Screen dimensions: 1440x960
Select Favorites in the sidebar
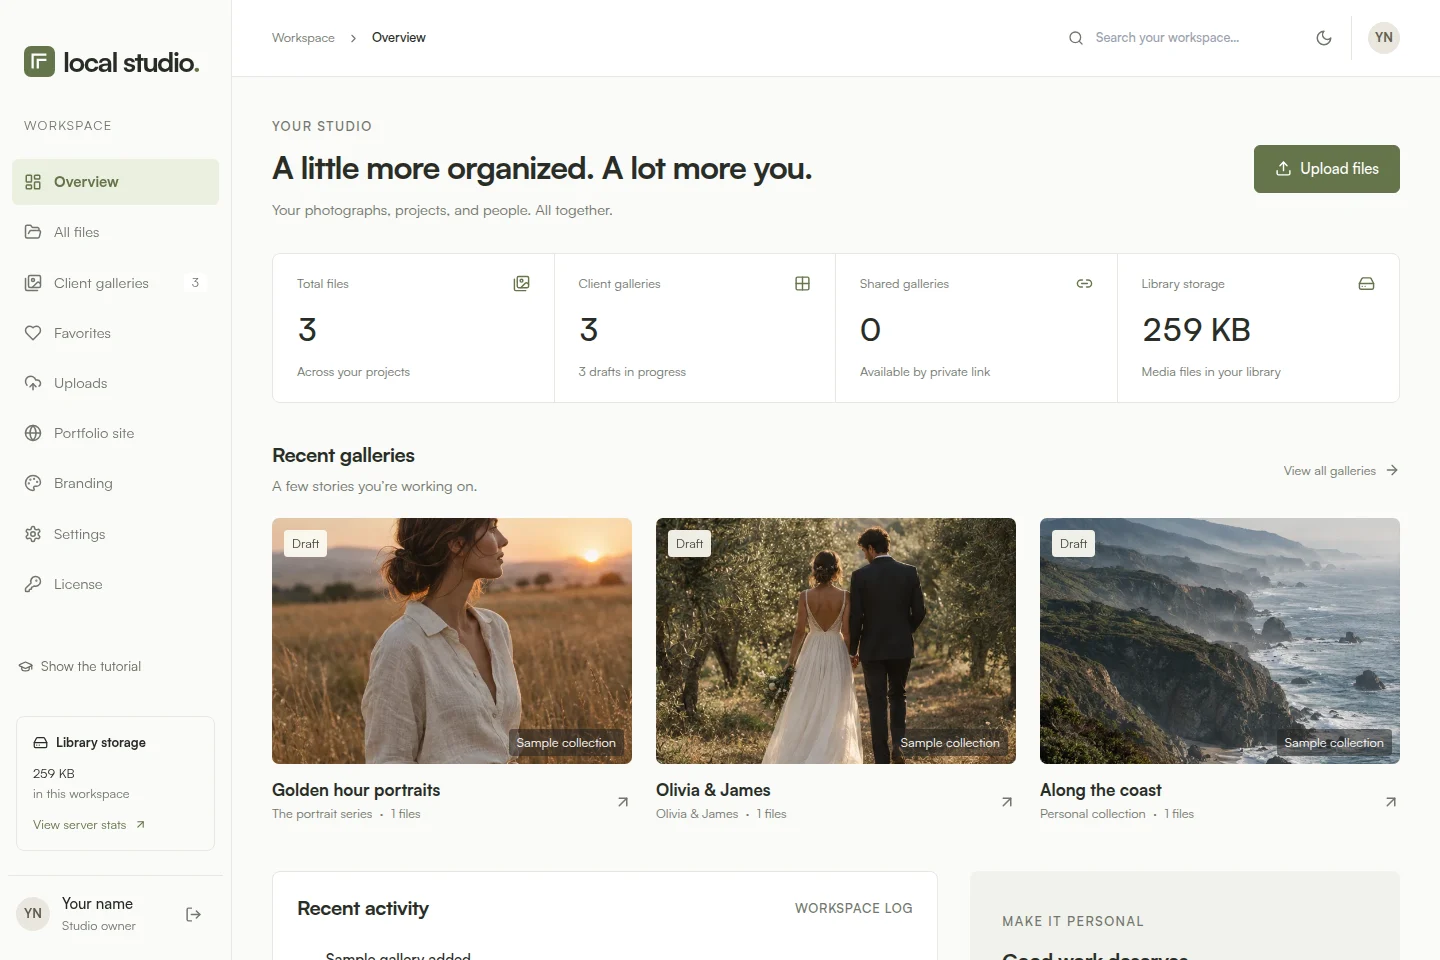[116, 333]
